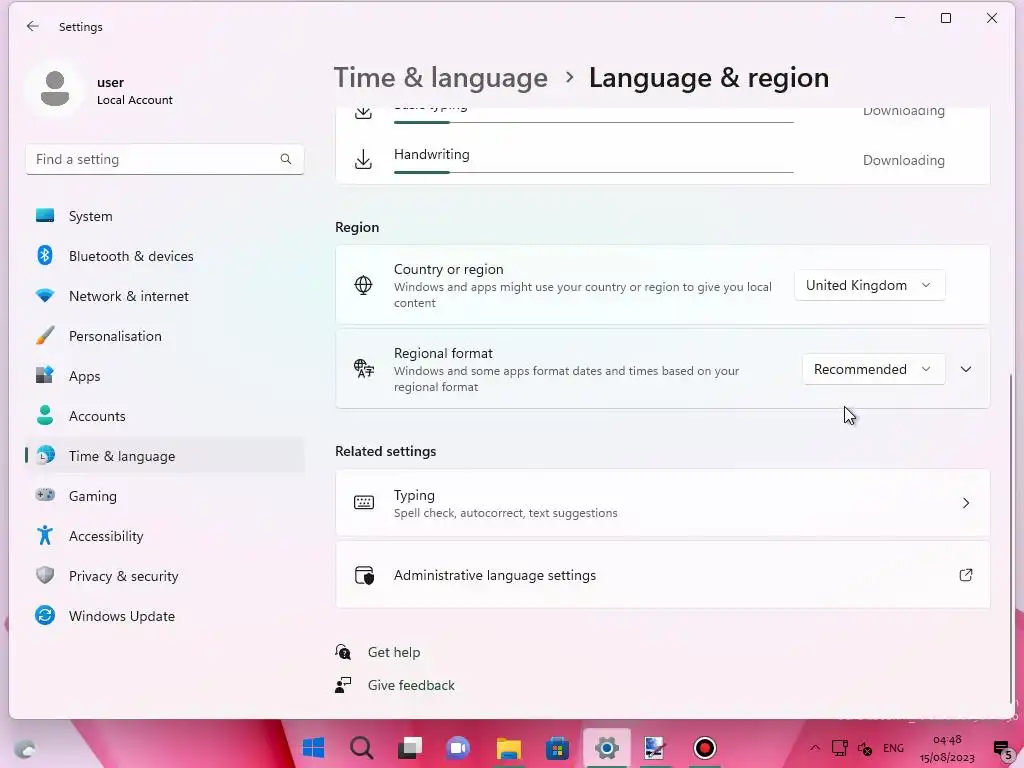Click the Give feedback icon
1024x768 pixels.
(x=343, y=684)
